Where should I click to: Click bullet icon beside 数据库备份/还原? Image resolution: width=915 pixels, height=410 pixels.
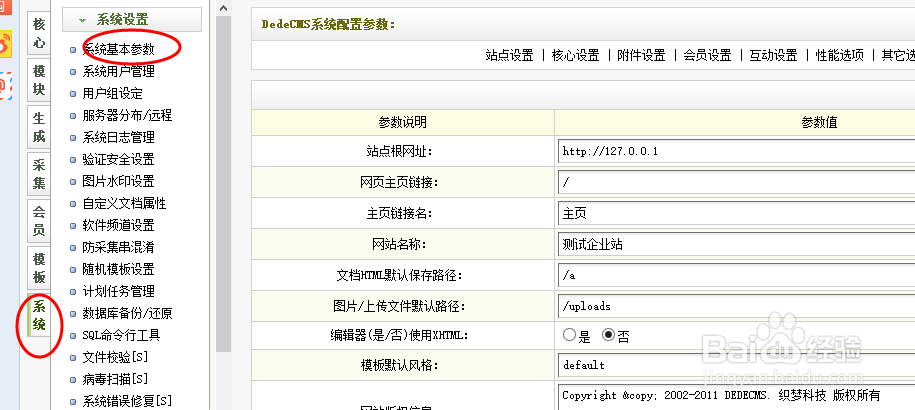[73, 314]
